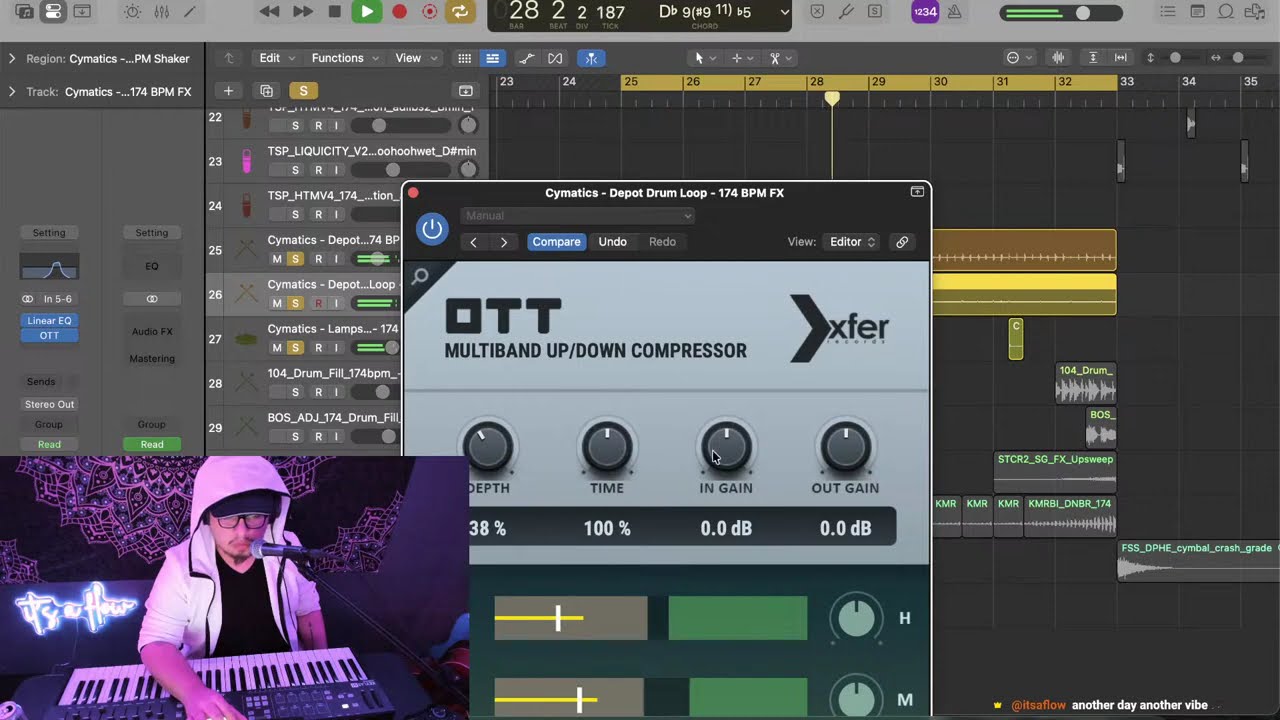The height and width of the screenshot is (720, 1280).
Task: Open the Library browser icon
Action: pyautogui.click(x=24, y=12)
